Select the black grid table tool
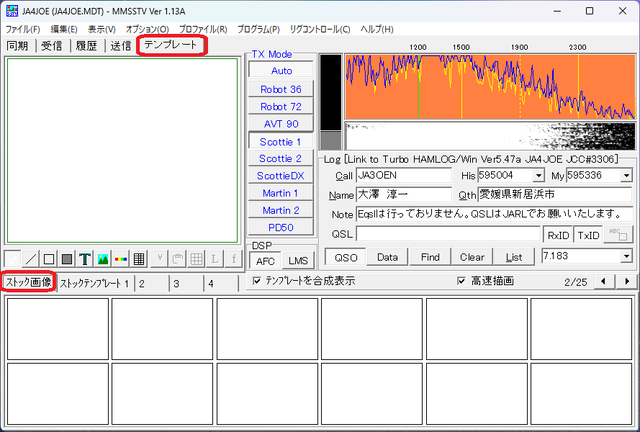640x432 pixels. [139, 258]
